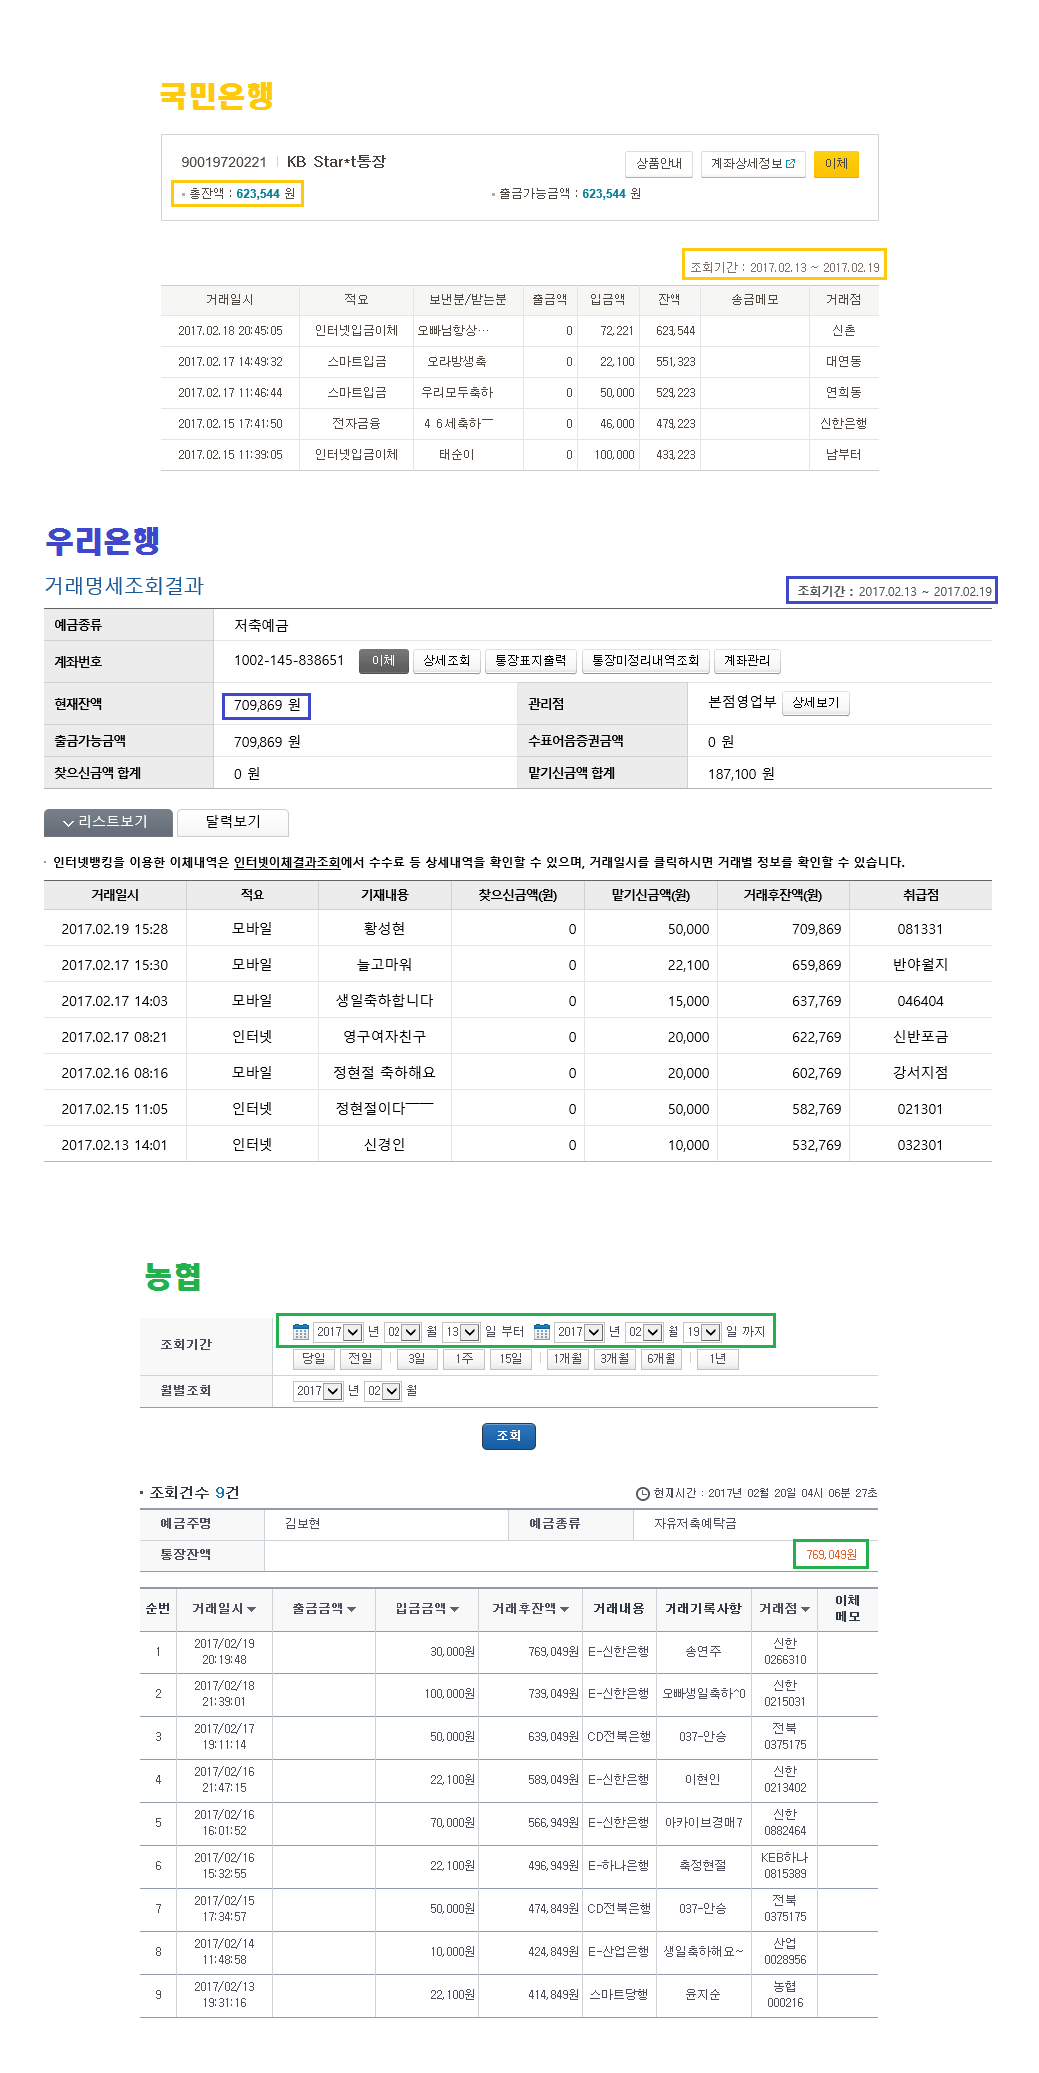Click the chevron icon on 리스트보기

click(x=68, y=823)
